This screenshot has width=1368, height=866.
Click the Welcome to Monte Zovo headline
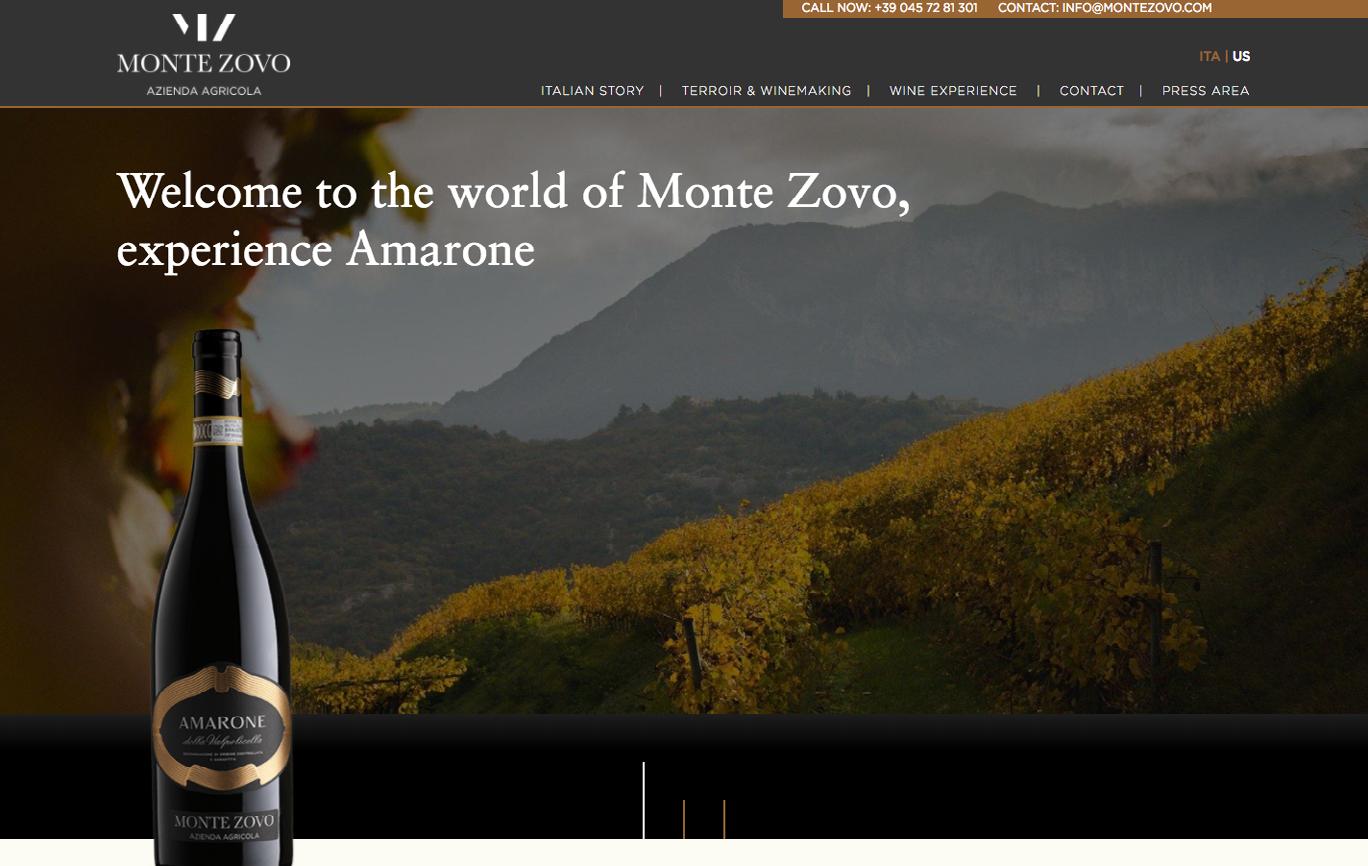coord(513,220)
